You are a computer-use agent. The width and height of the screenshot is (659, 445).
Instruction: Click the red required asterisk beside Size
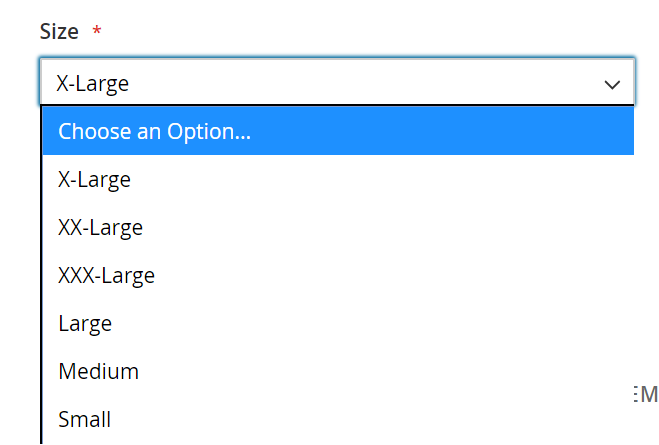pyautogui.click(x=97, y=32)
